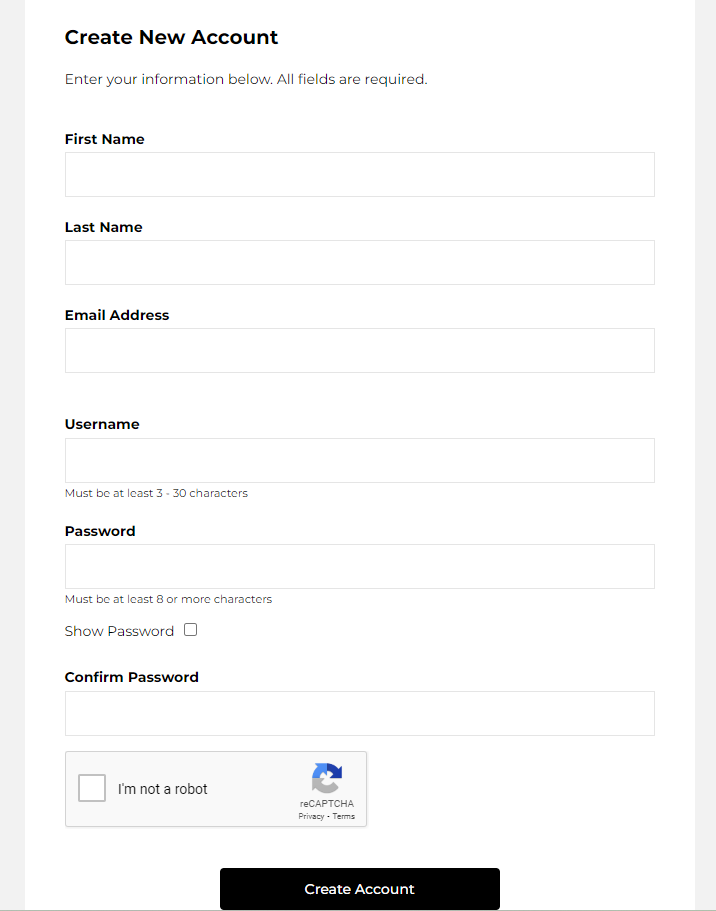Click the I'm not a robot label
This screenshot has width=716, height=911.
163,789
